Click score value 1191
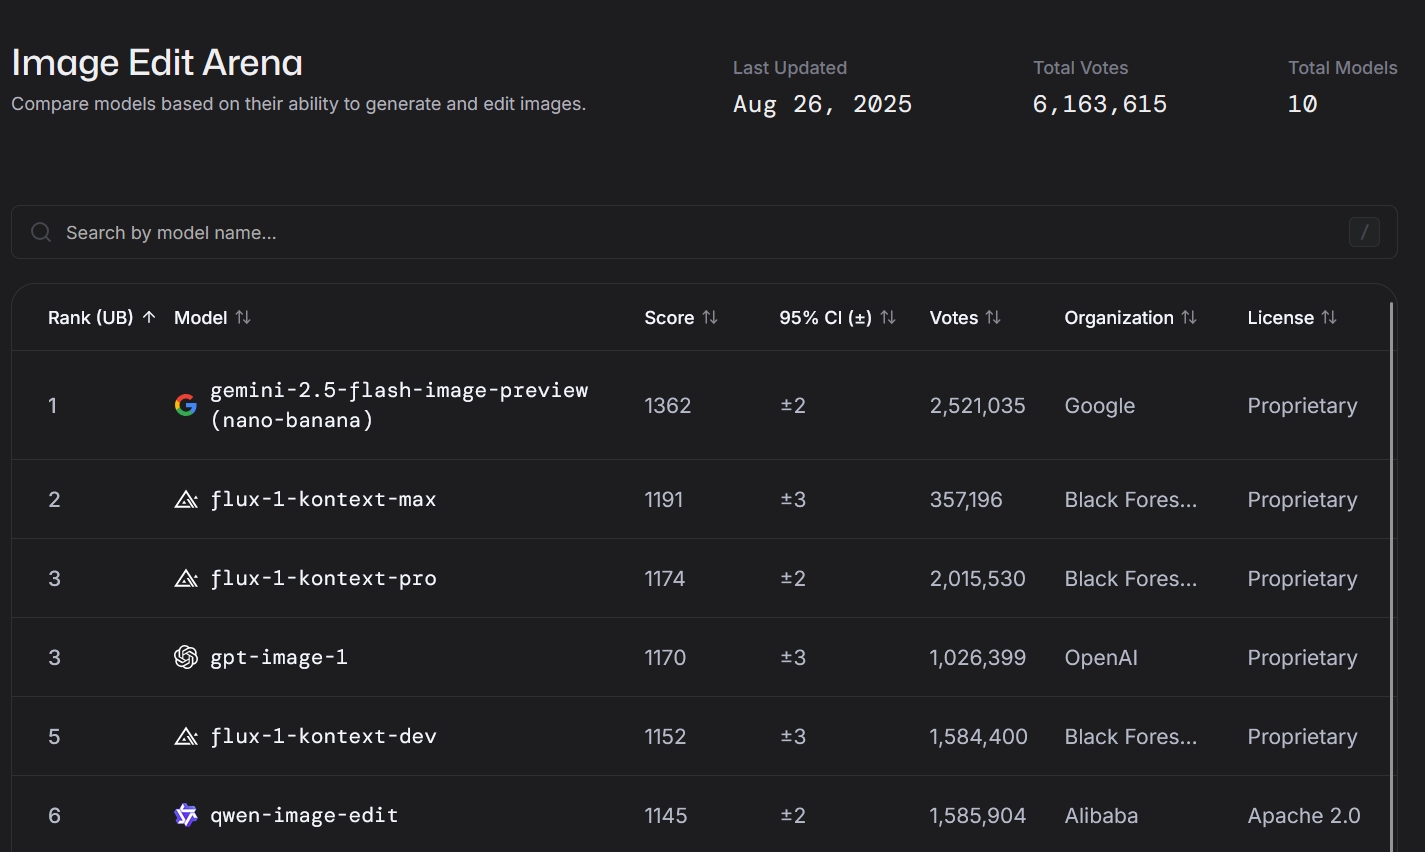The width and height of the screenshot is (1425, 852). 664,499
